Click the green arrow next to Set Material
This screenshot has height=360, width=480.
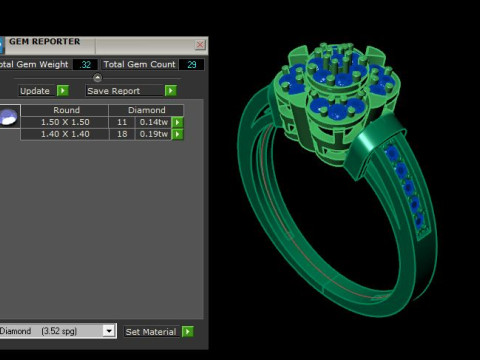188,332
